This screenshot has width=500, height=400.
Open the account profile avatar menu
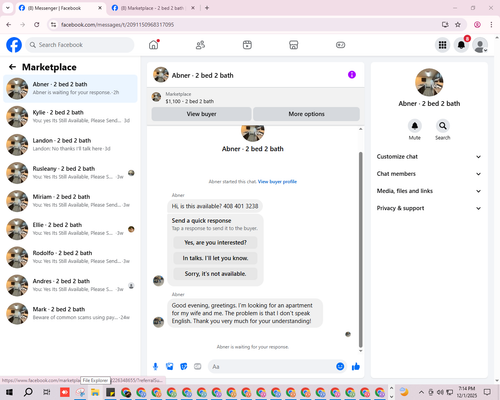[480, 45]
